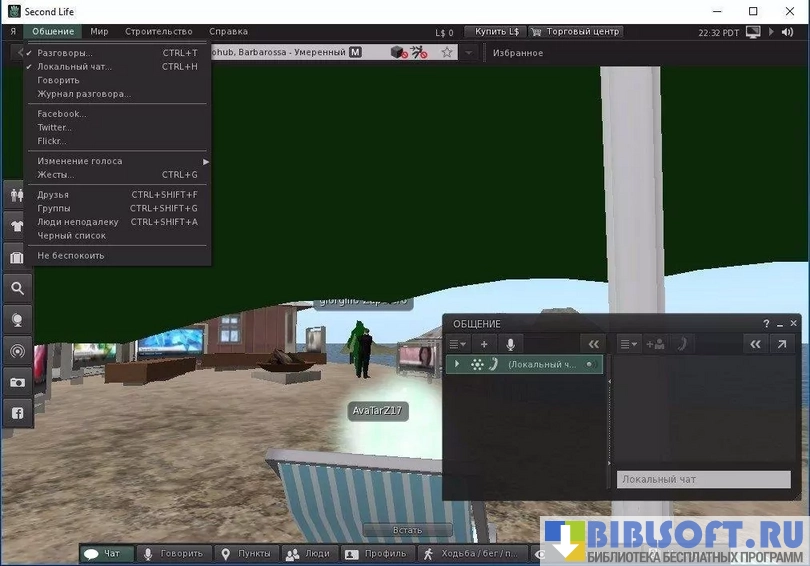Image resolution: width=810 pixels, height=566 pixels.
Task: Enable Не беспокоить mode
Action: point(70,256)
